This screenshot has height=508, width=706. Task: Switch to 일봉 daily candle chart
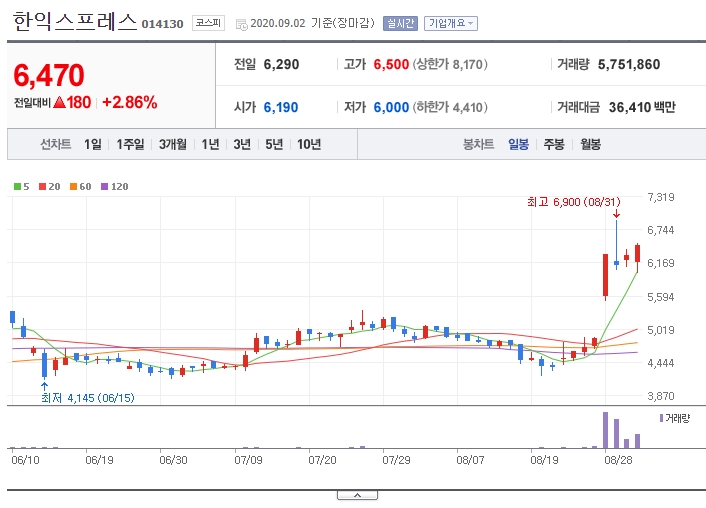[x=518, y=144]
